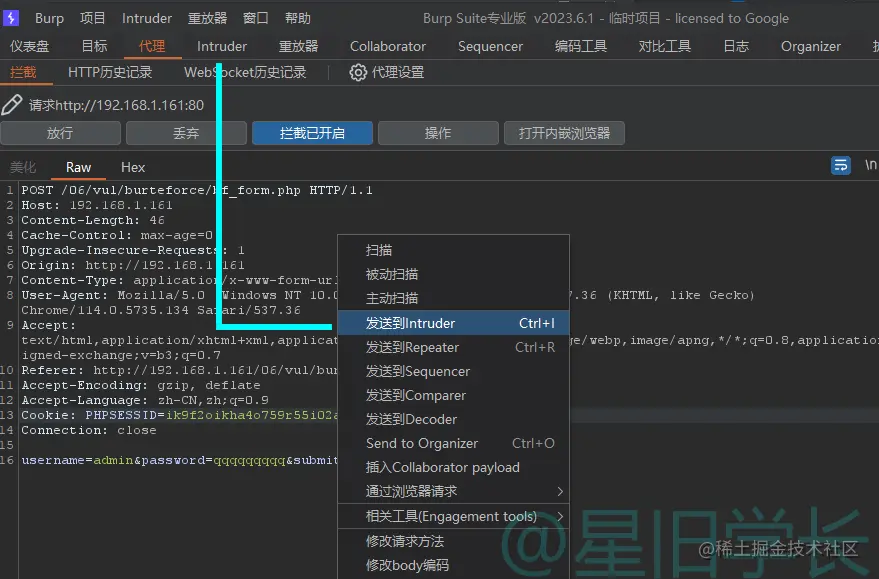This screenshot has width=879, height=579.
Task: Choose 修改请求方法 from context menu
Action: [x=454, y=541]
